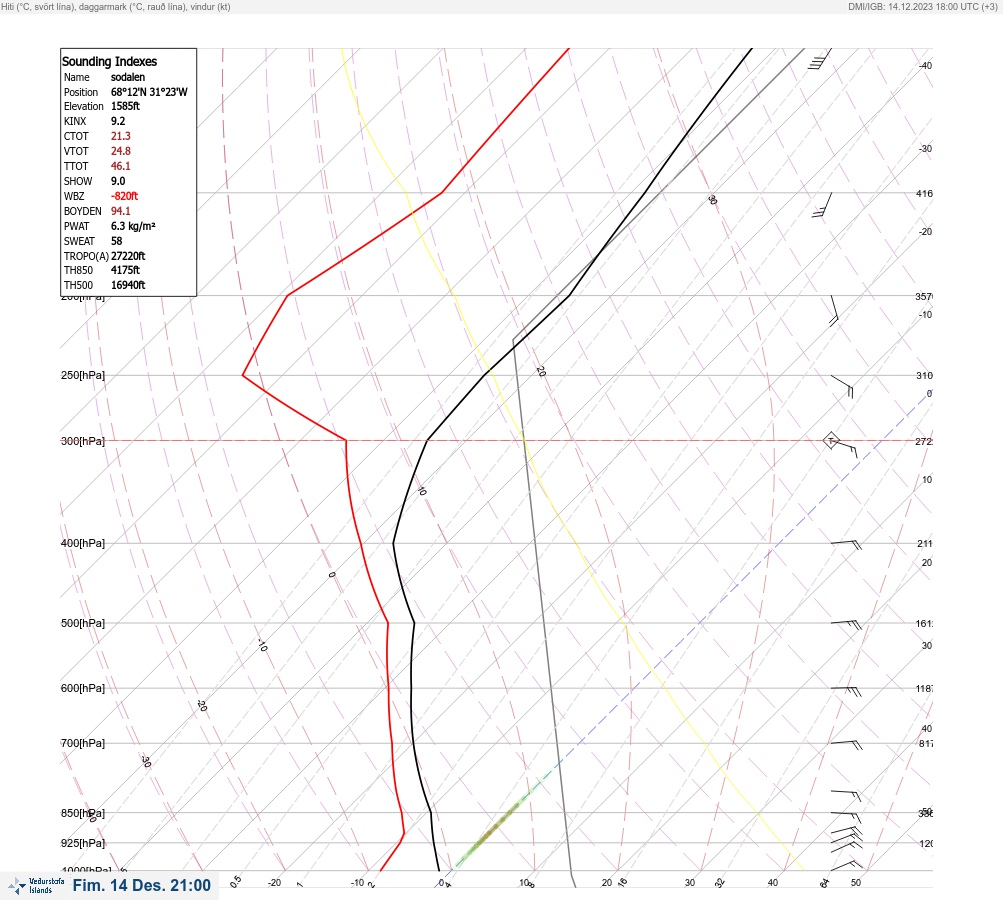This screenshot has width=1003, height=900.
Task: Click the TH500 value 16940ft
Action: pyautogui.click(x=128, y=285)
